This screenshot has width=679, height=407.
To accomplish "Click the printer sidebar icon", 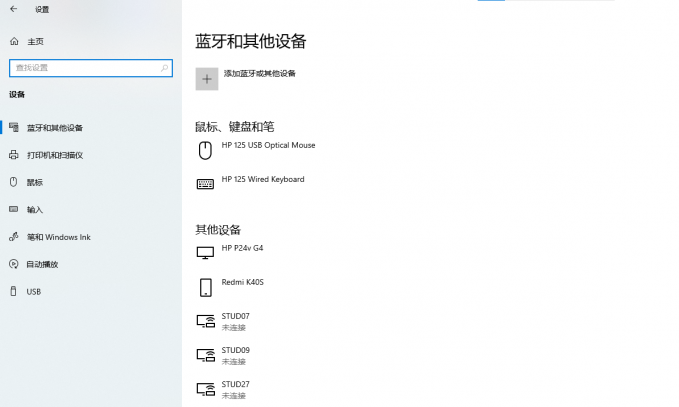I will pyautogui.click(x=14, y=155).
